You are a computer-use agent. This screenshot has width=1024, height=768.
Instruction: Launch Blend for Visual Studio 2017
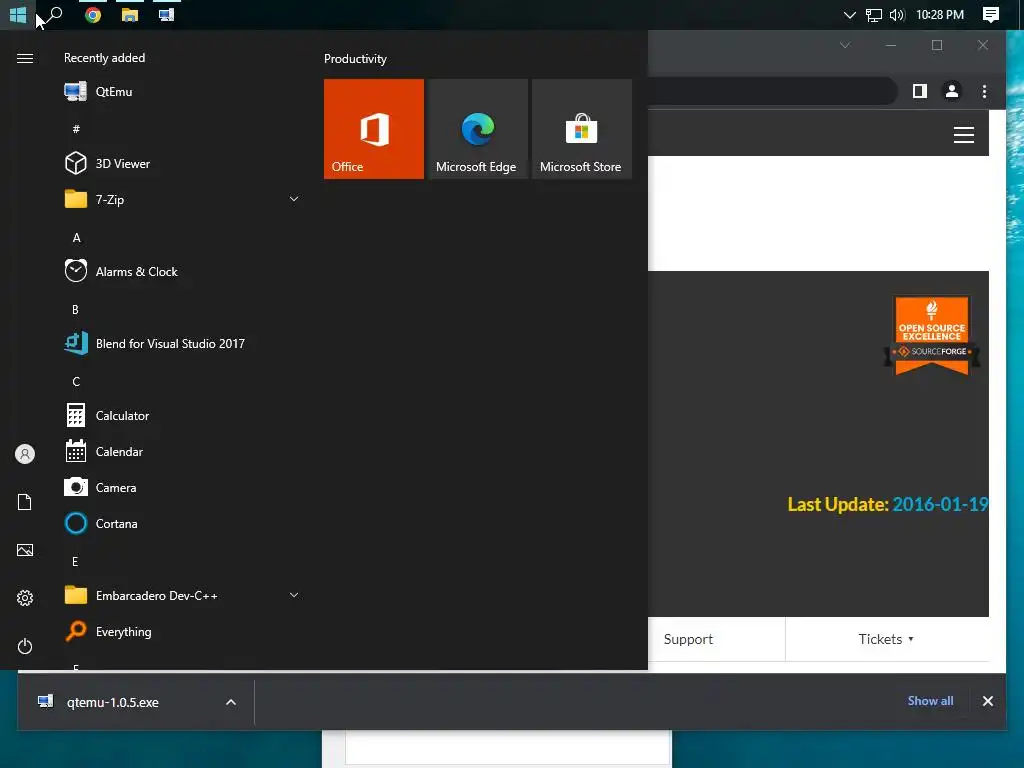(182, 344)
